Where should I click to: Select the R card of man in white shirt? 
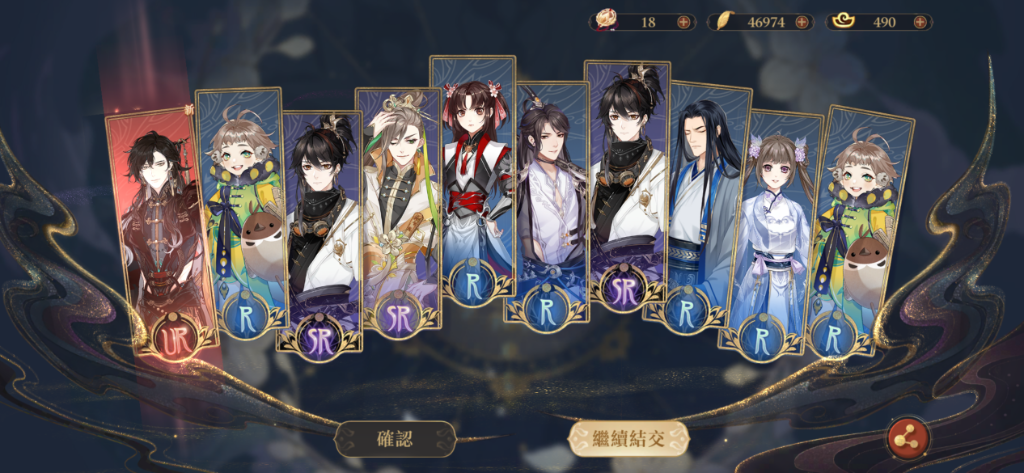[547, 201]
